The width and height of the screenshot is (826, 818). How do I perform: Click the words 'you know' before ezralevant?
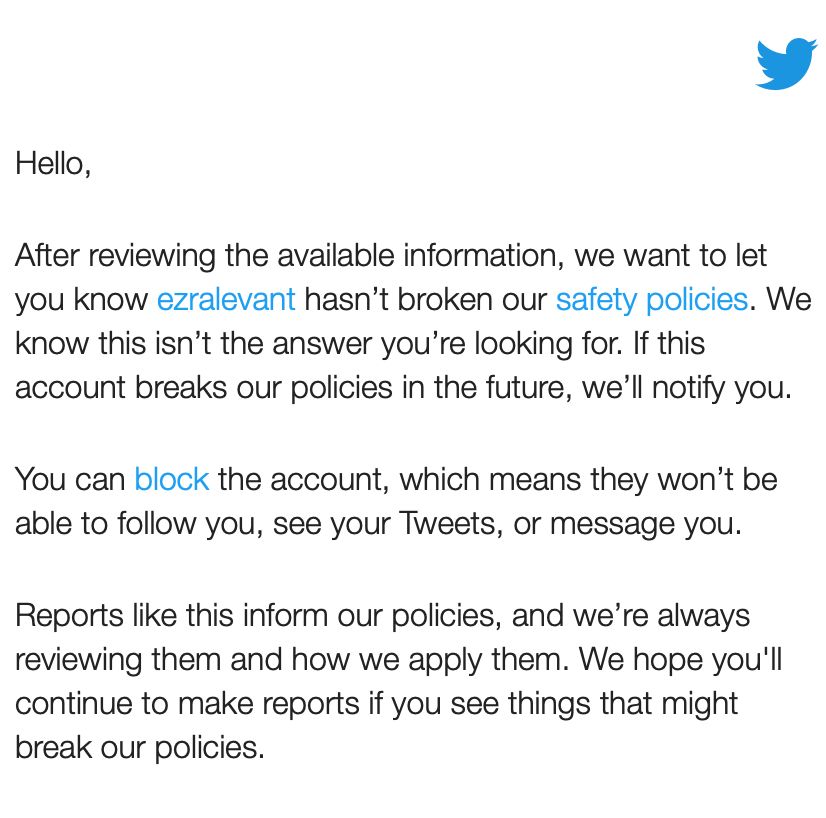click(x=82, y=300)
